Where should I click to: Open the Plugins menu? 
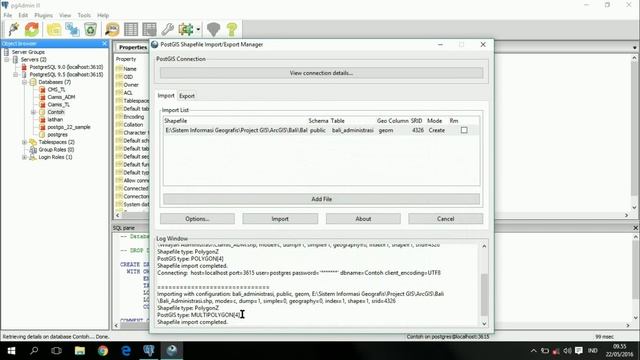[44, 15]
